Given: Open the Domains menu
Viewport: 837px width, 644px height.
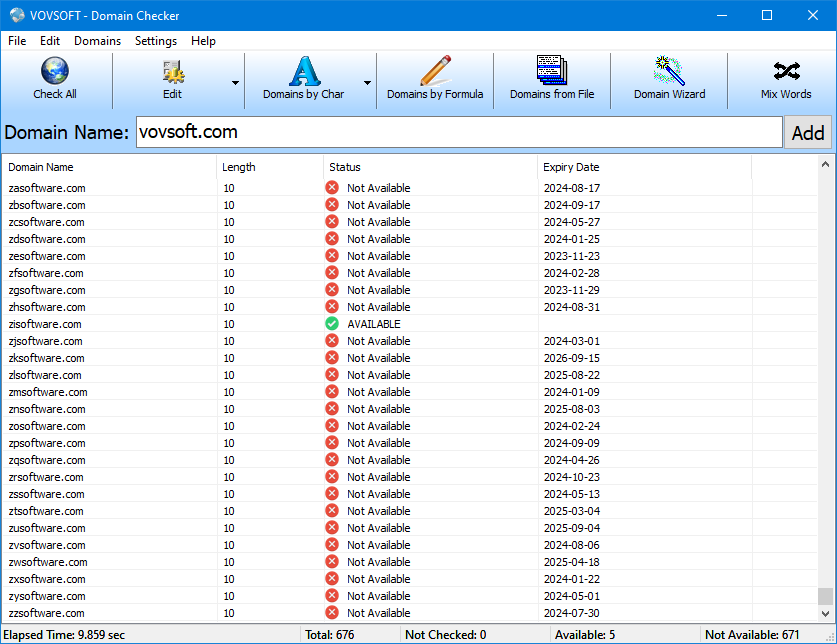Looking at the screenshot, I should [x=98, y=41].
